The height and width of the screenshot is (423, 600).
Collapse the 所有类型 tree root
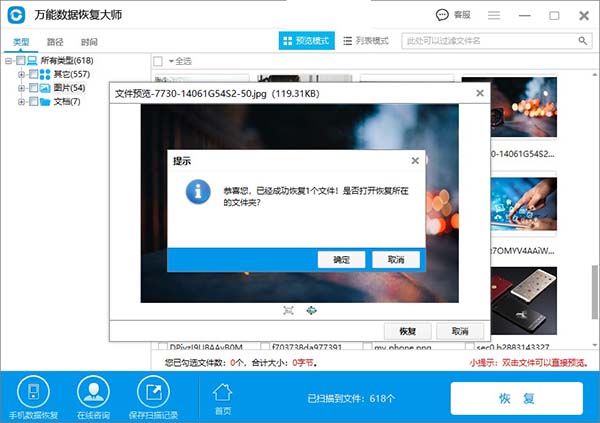tap(8, 61)
